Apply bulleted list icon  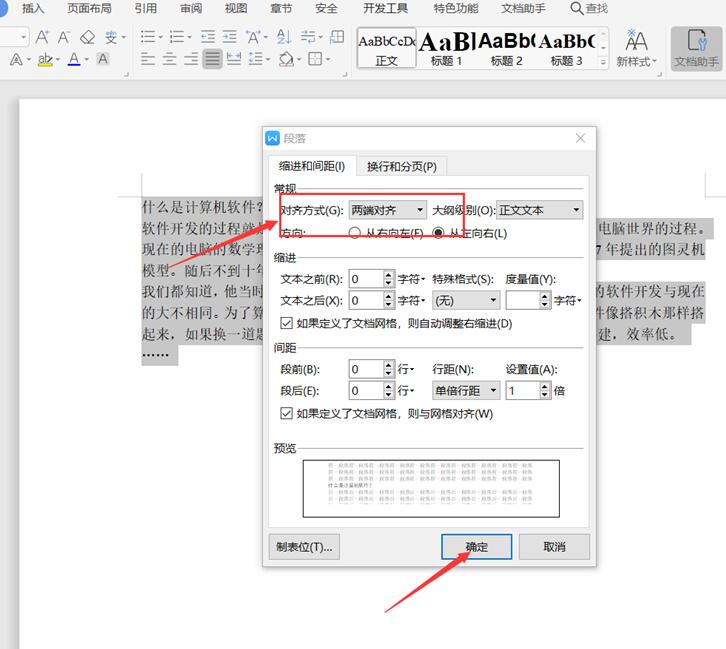[148, 37]
